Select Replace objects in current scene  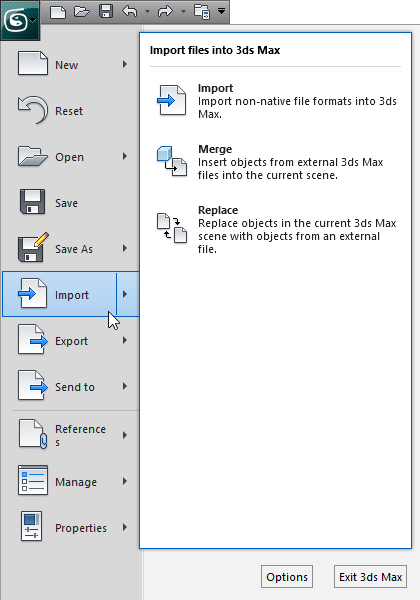pos(277,230)
